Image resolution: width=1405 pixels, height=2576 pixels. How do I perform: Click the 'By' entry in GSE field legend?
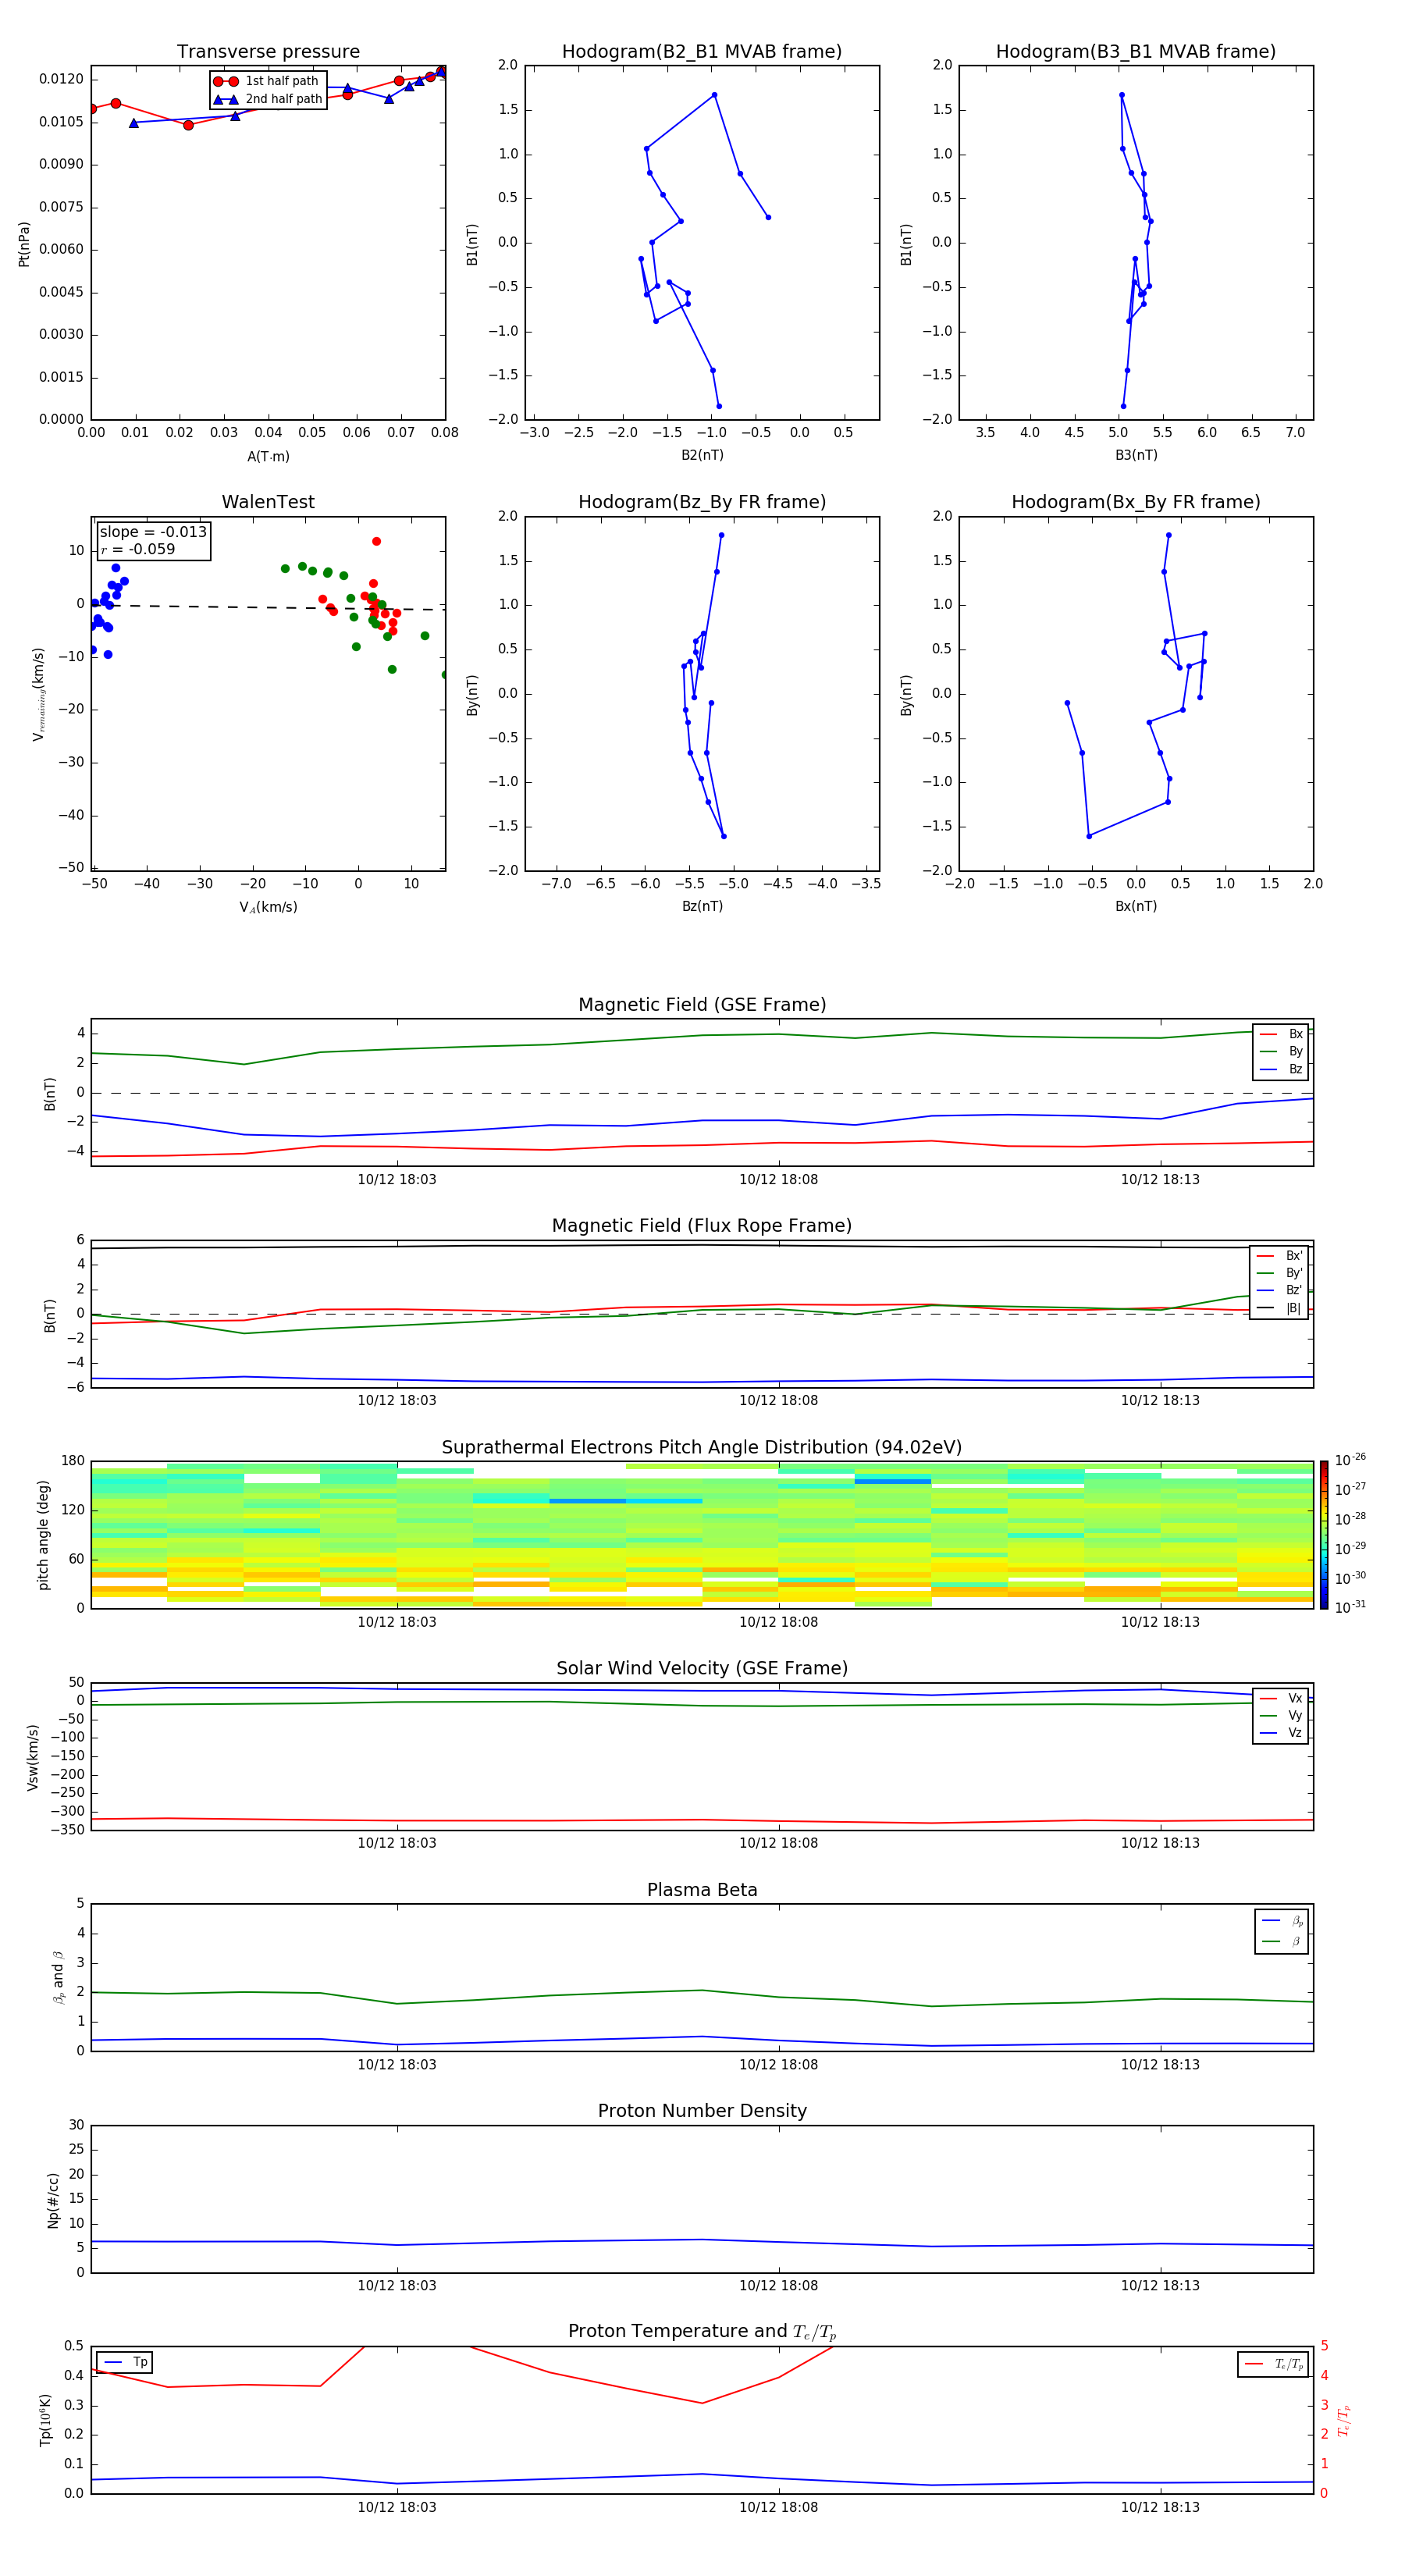point(1281,1051)
